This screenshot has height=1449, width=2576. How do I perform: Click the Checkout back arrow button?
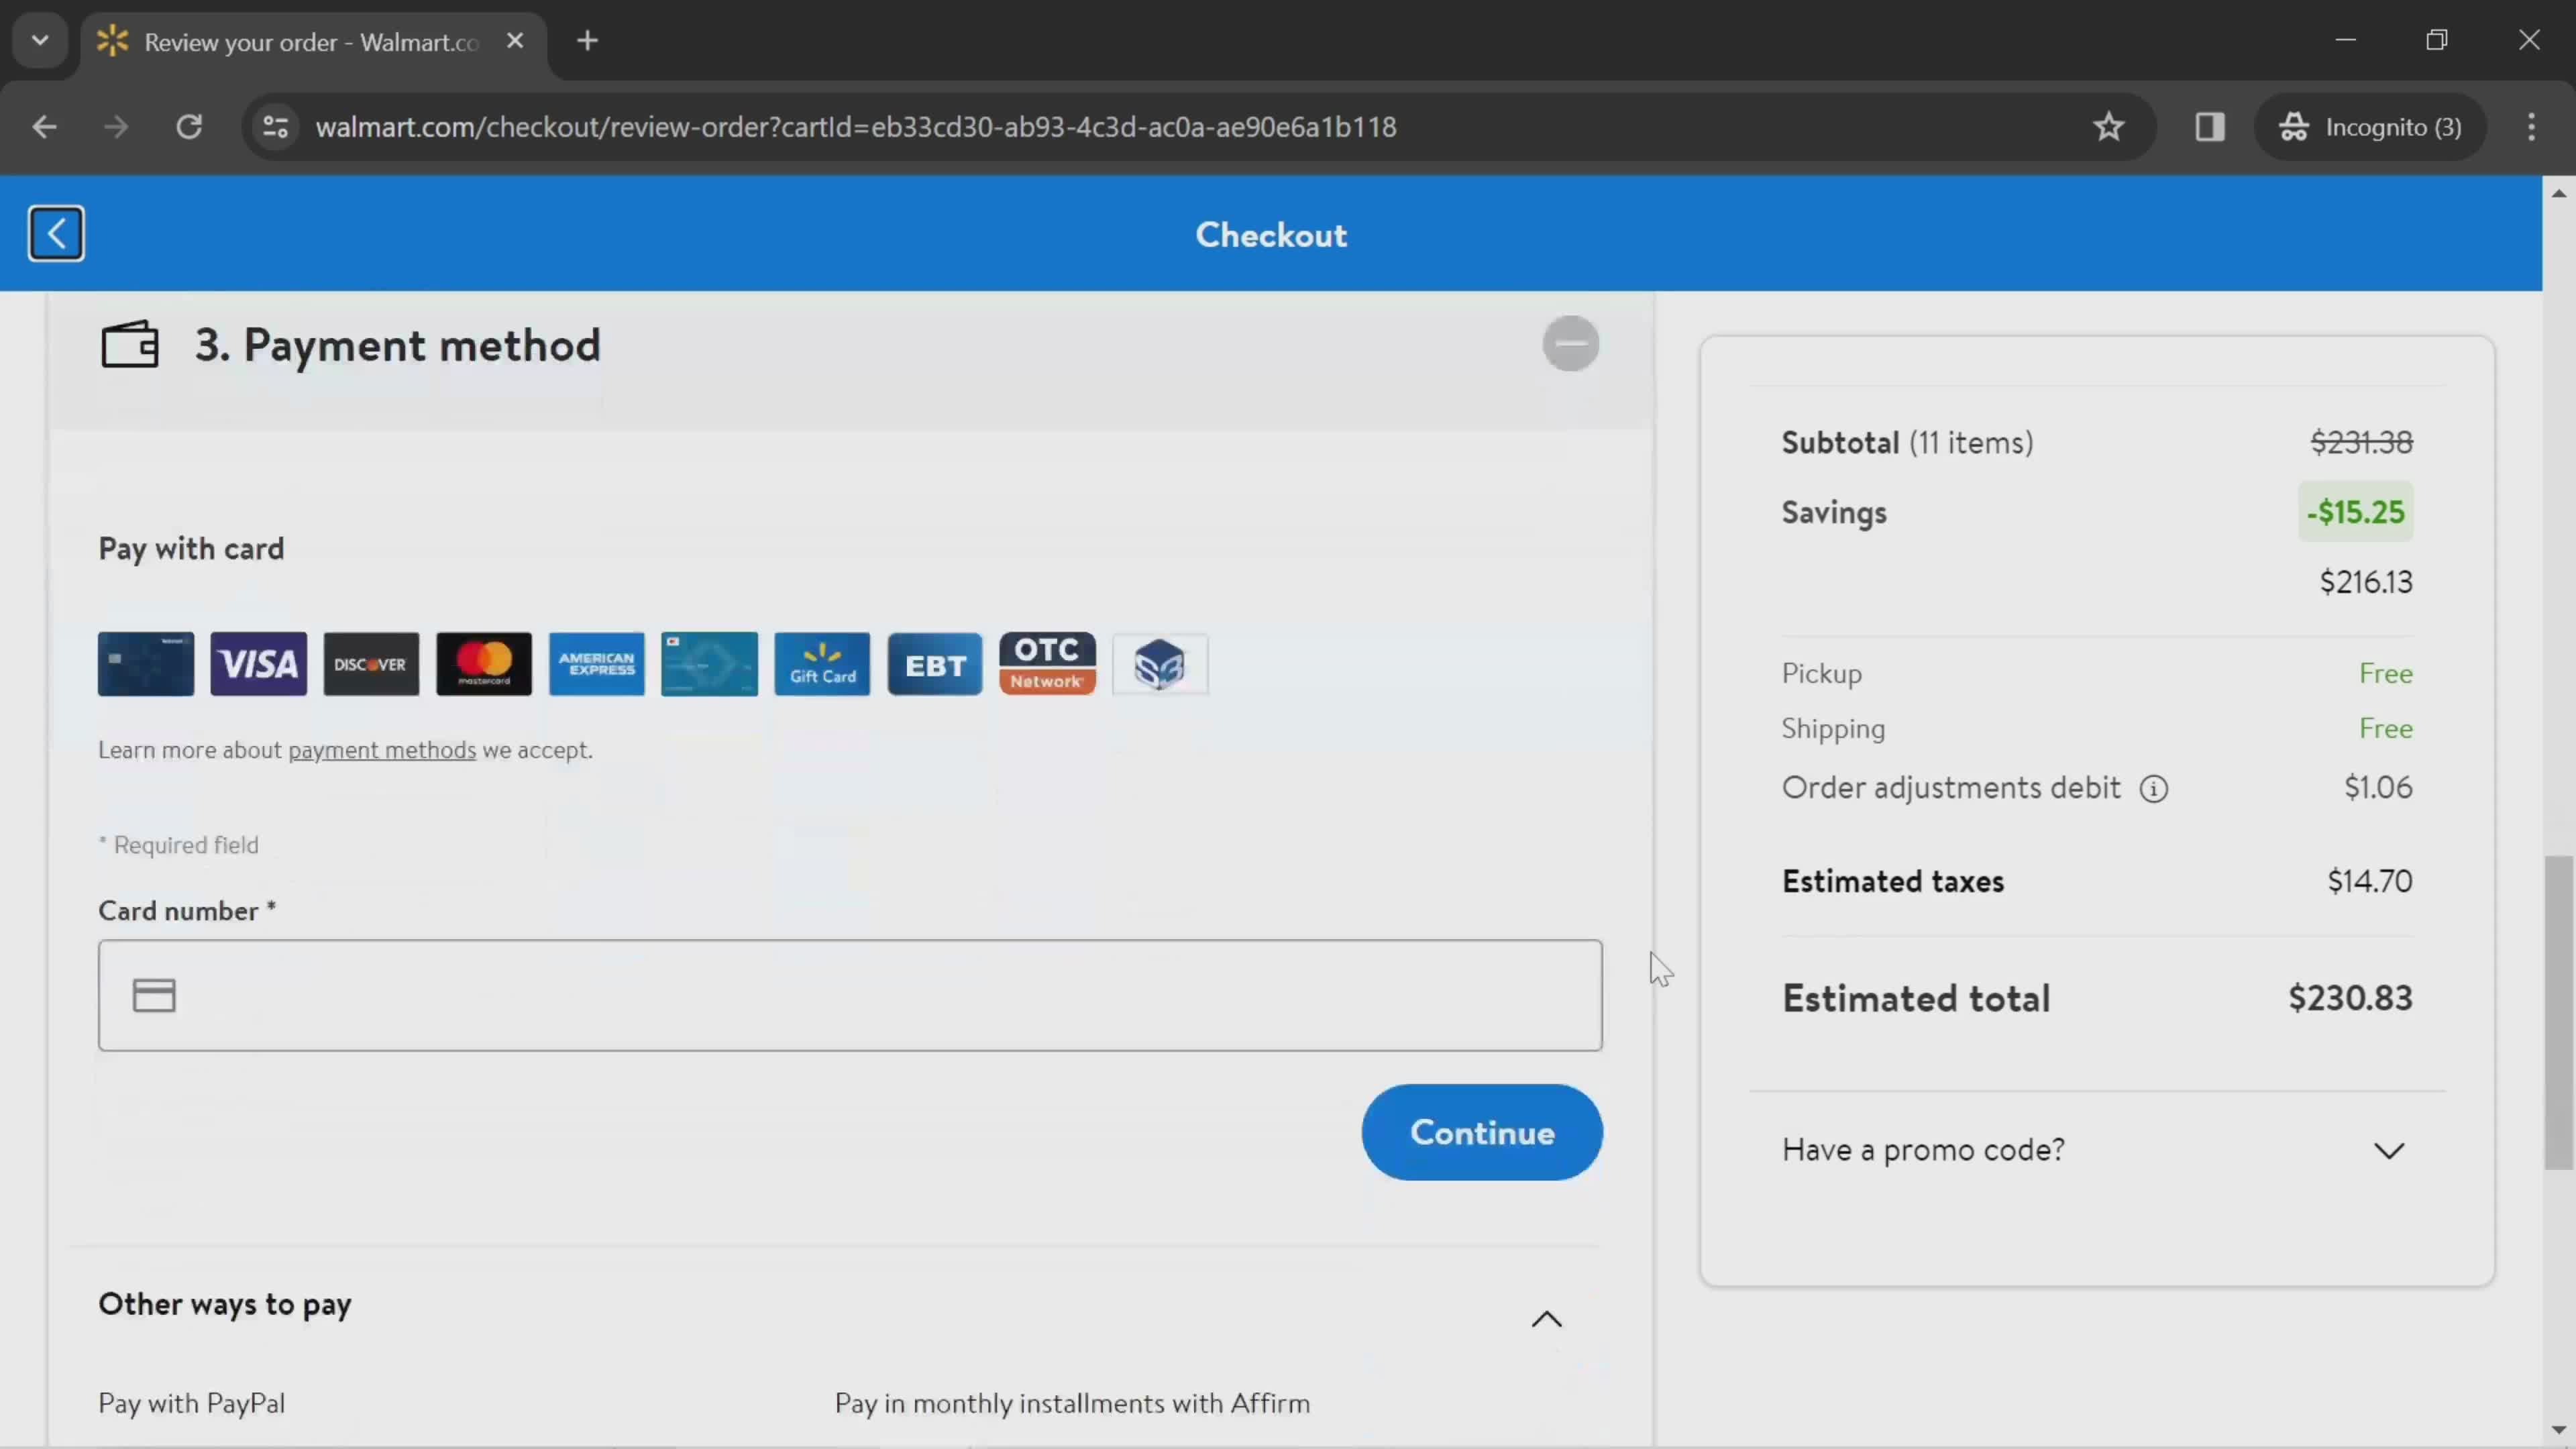coord(56,234)
